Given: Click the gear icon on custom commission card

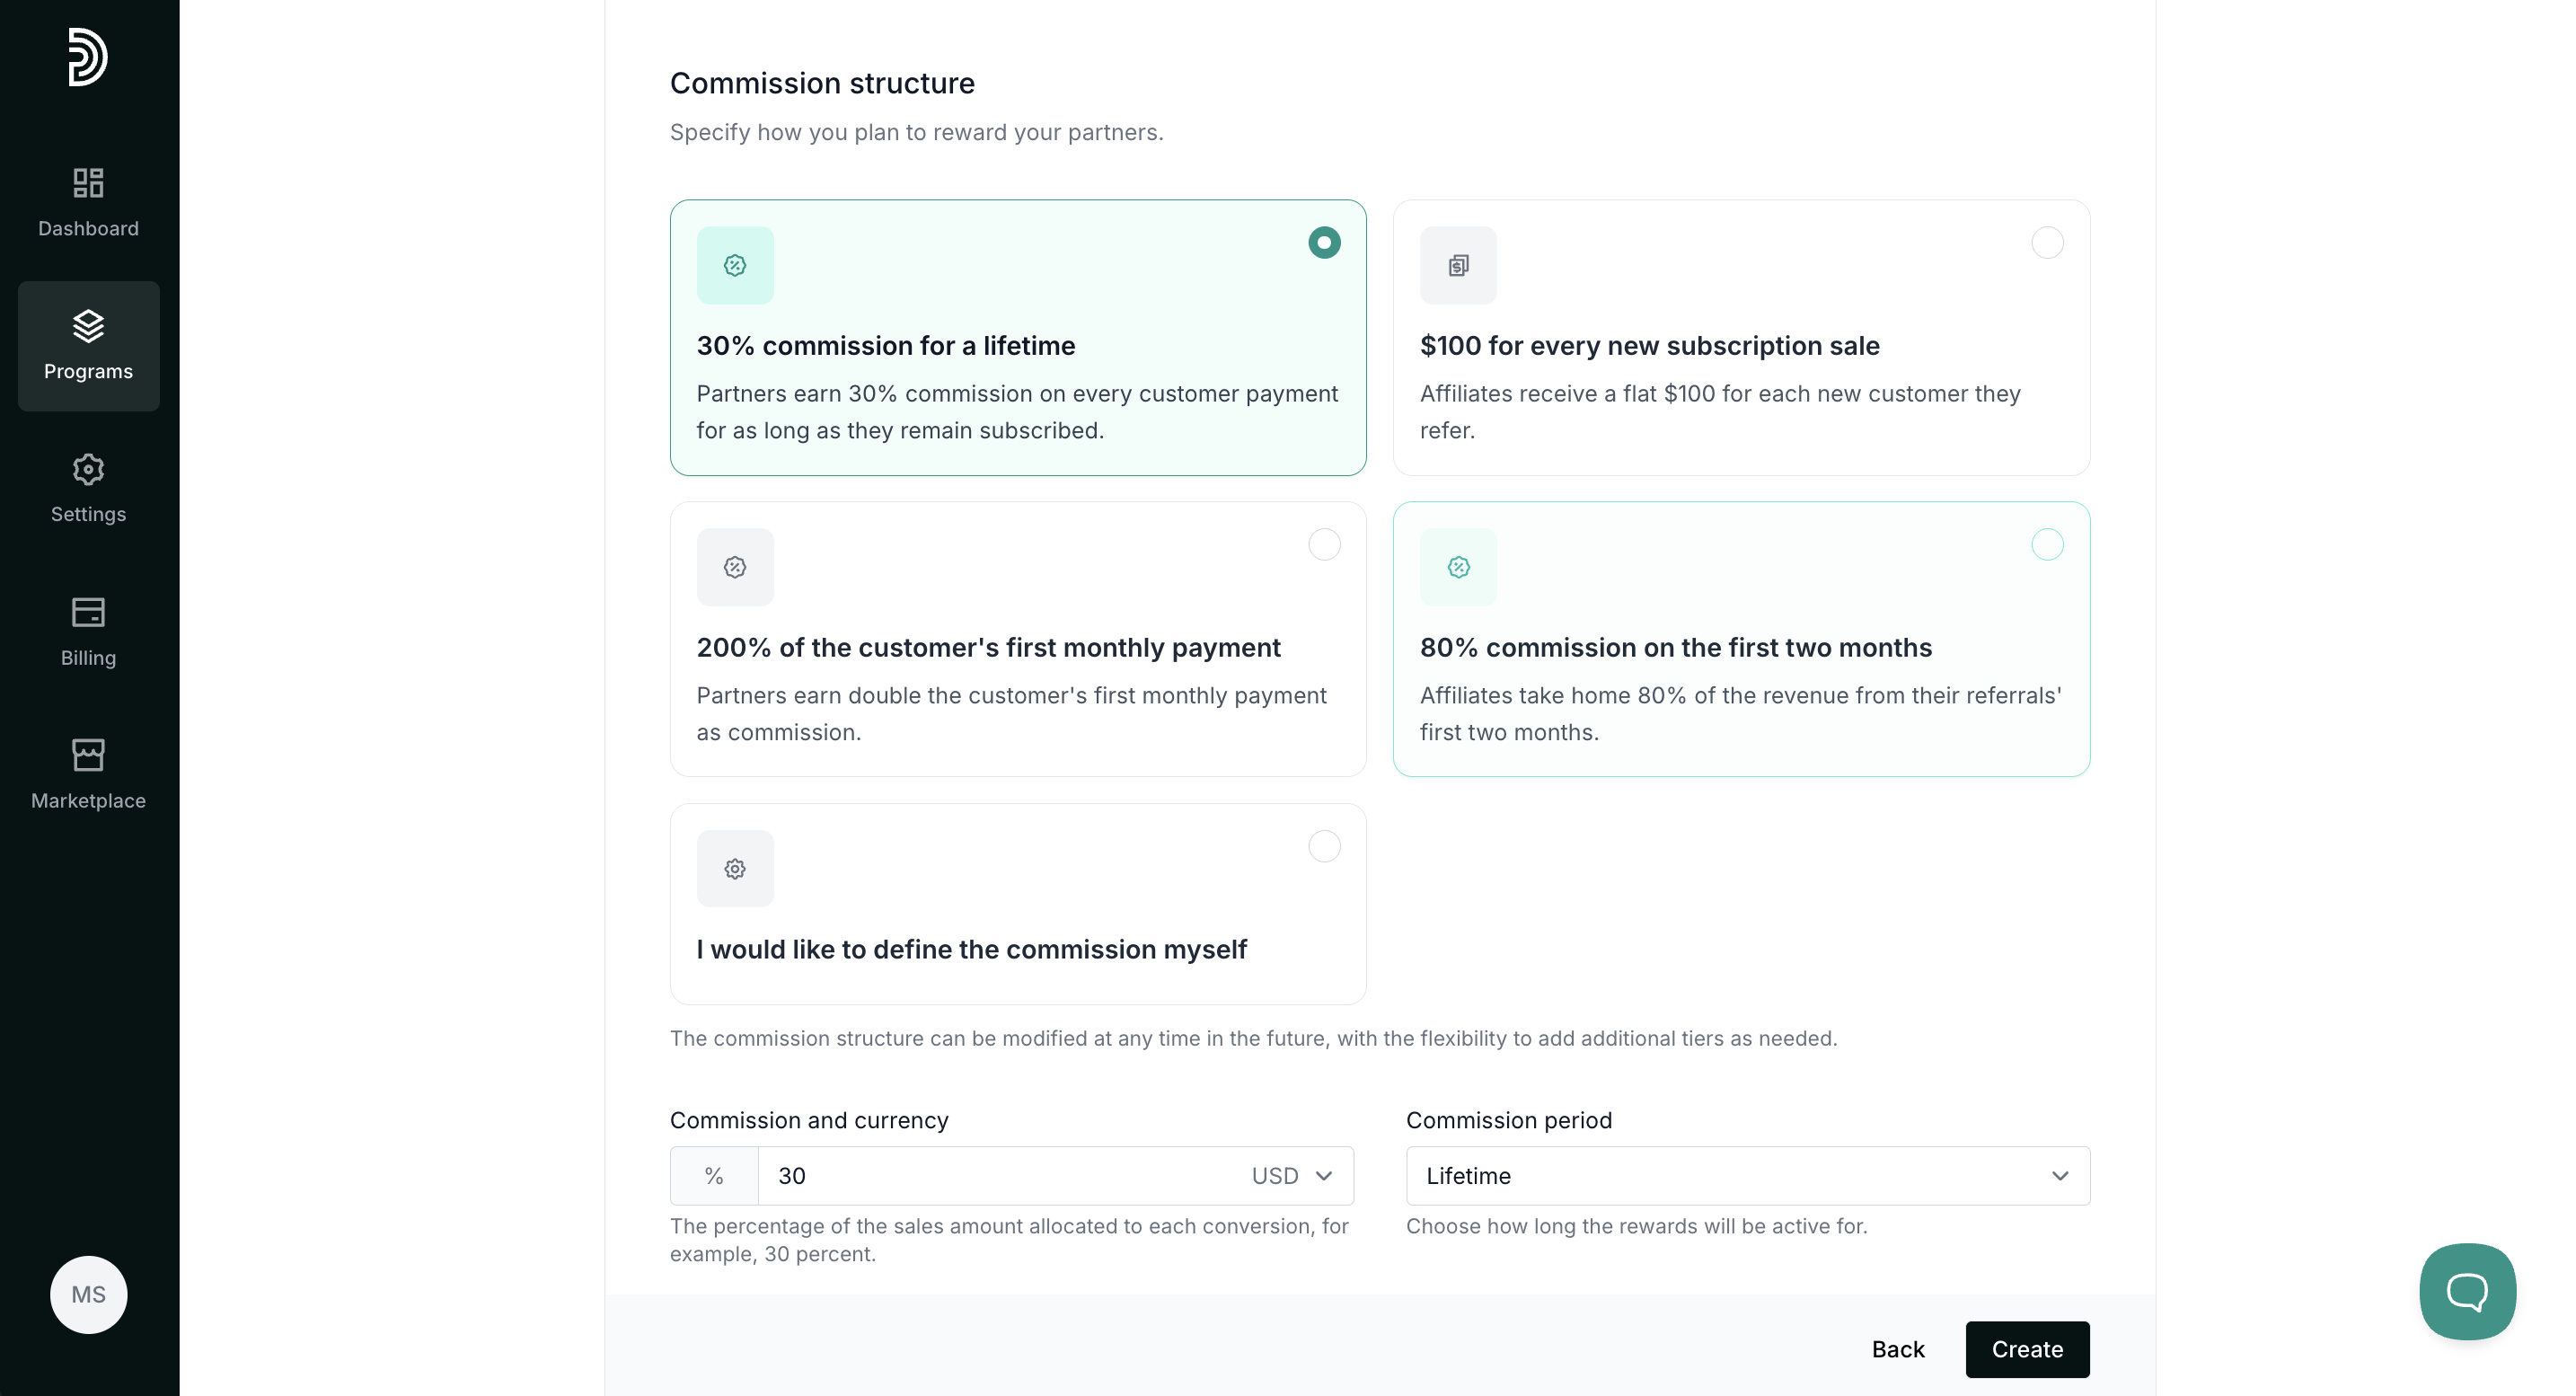Looking at the screenshot, I should point(735,869).
